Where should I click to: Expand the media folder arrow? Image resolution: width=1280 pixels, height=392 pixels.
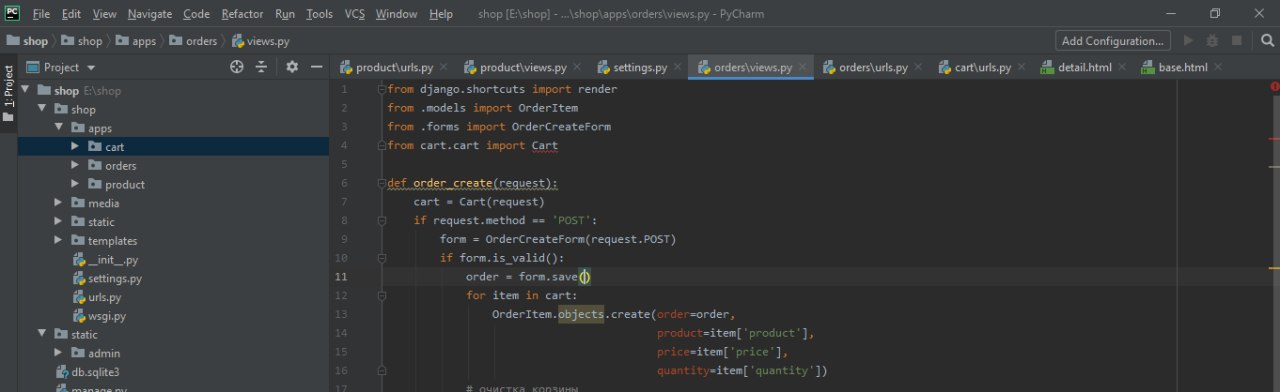tap(59, 203)
